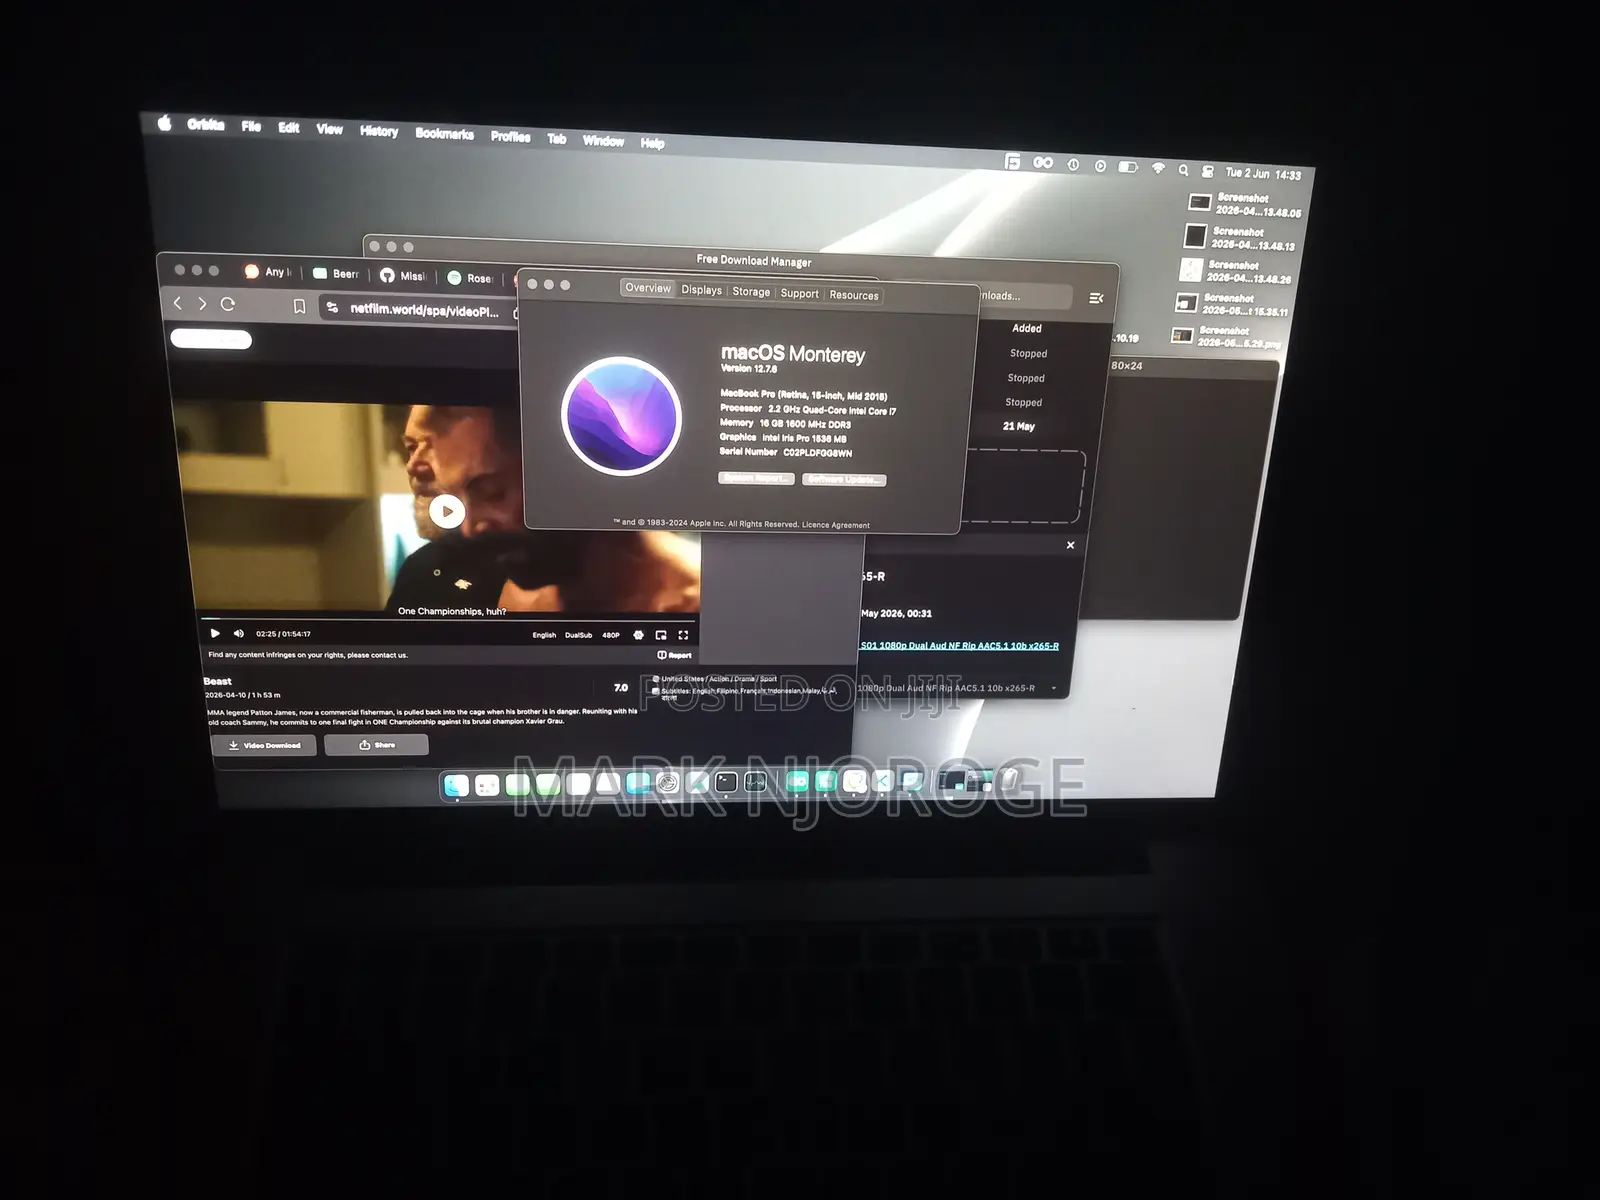Select the Displays tab in About This Mac
Image resolution: width=1600 pixels, height=1200 pixels.
pyautogui.click(x=702, y=290)
